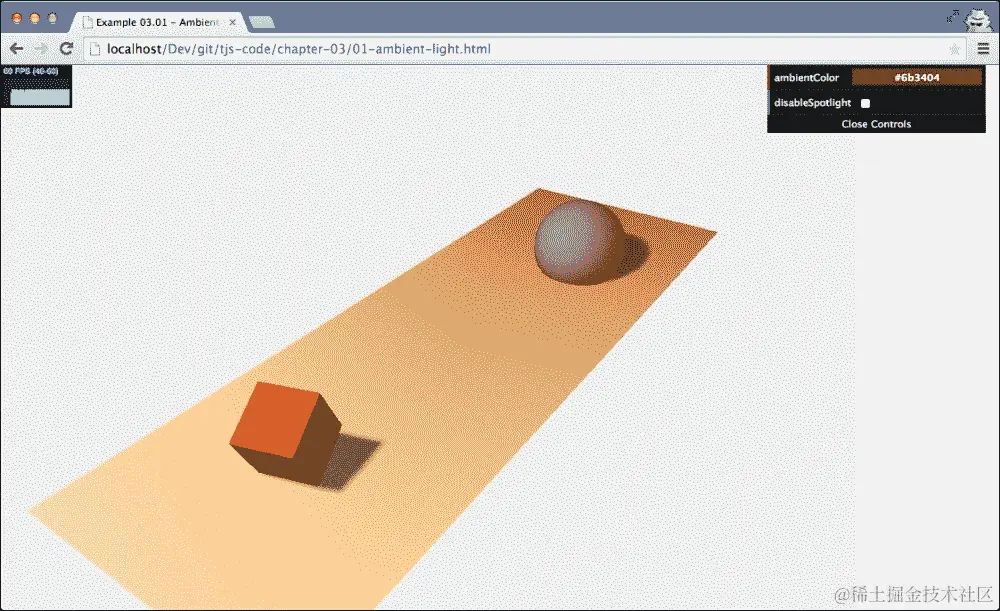Click the orange cube in the scene
Screen dimensions: 1000x611
coord(284,434)
